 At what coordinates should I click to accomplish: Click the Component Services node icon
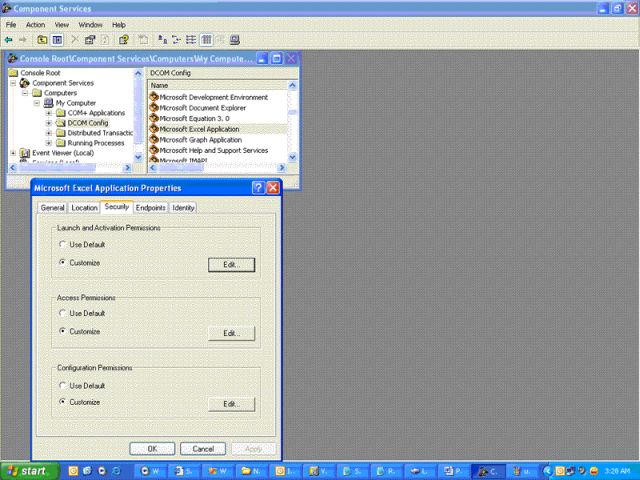[x=25, y=83]
